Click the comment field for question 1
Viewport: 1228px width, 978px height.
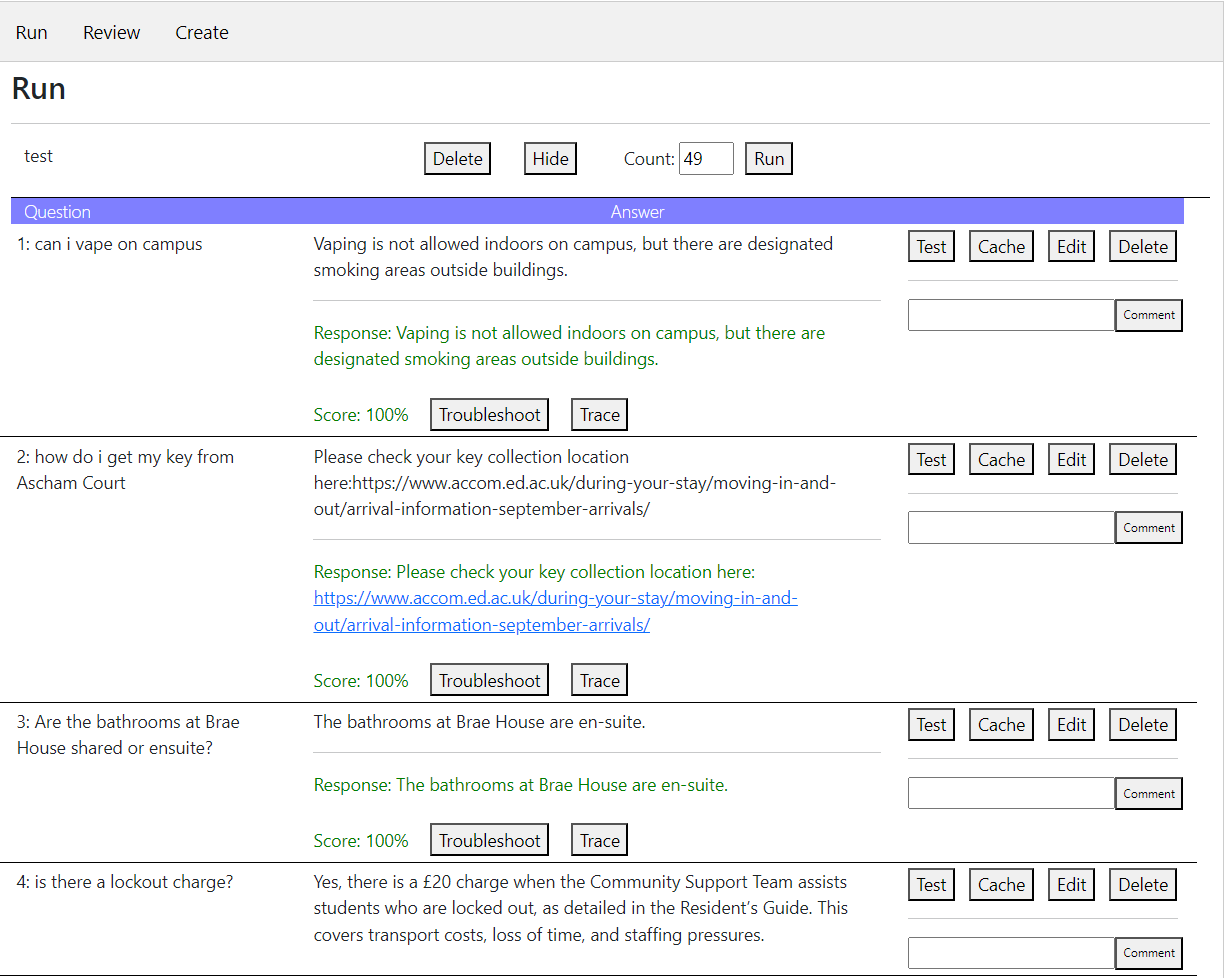coord(1011,315)
